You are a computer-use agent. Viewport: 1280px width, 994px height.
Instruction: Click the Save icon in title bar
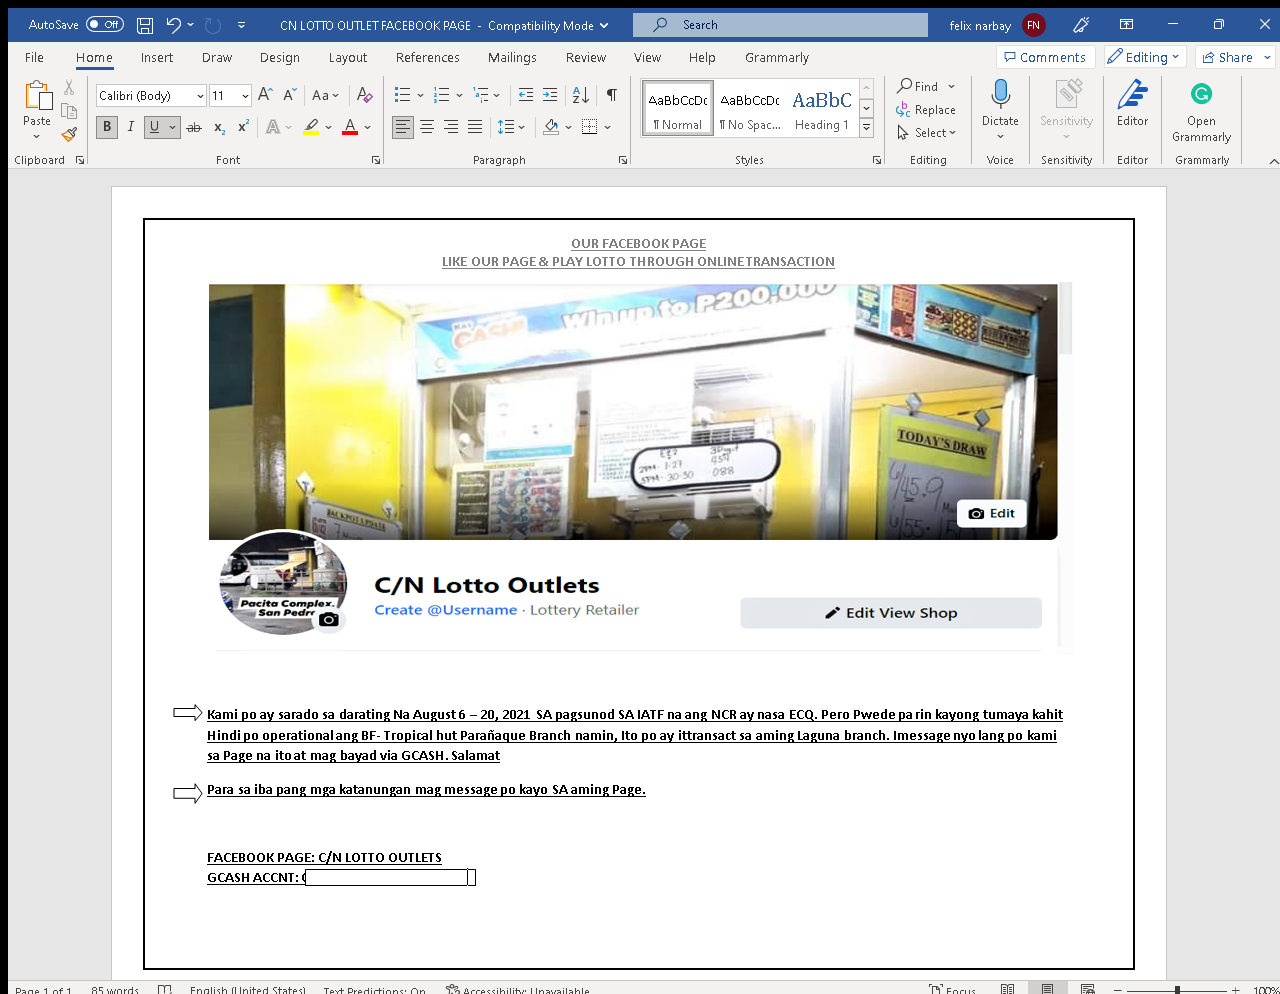pos(145,25)
